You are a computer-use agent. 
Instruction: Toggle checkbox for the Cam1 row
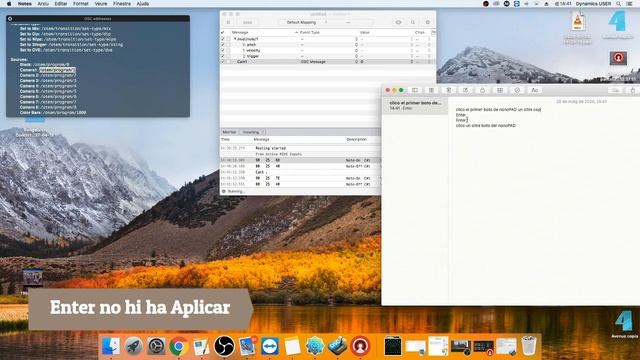[x=223, y=62]
